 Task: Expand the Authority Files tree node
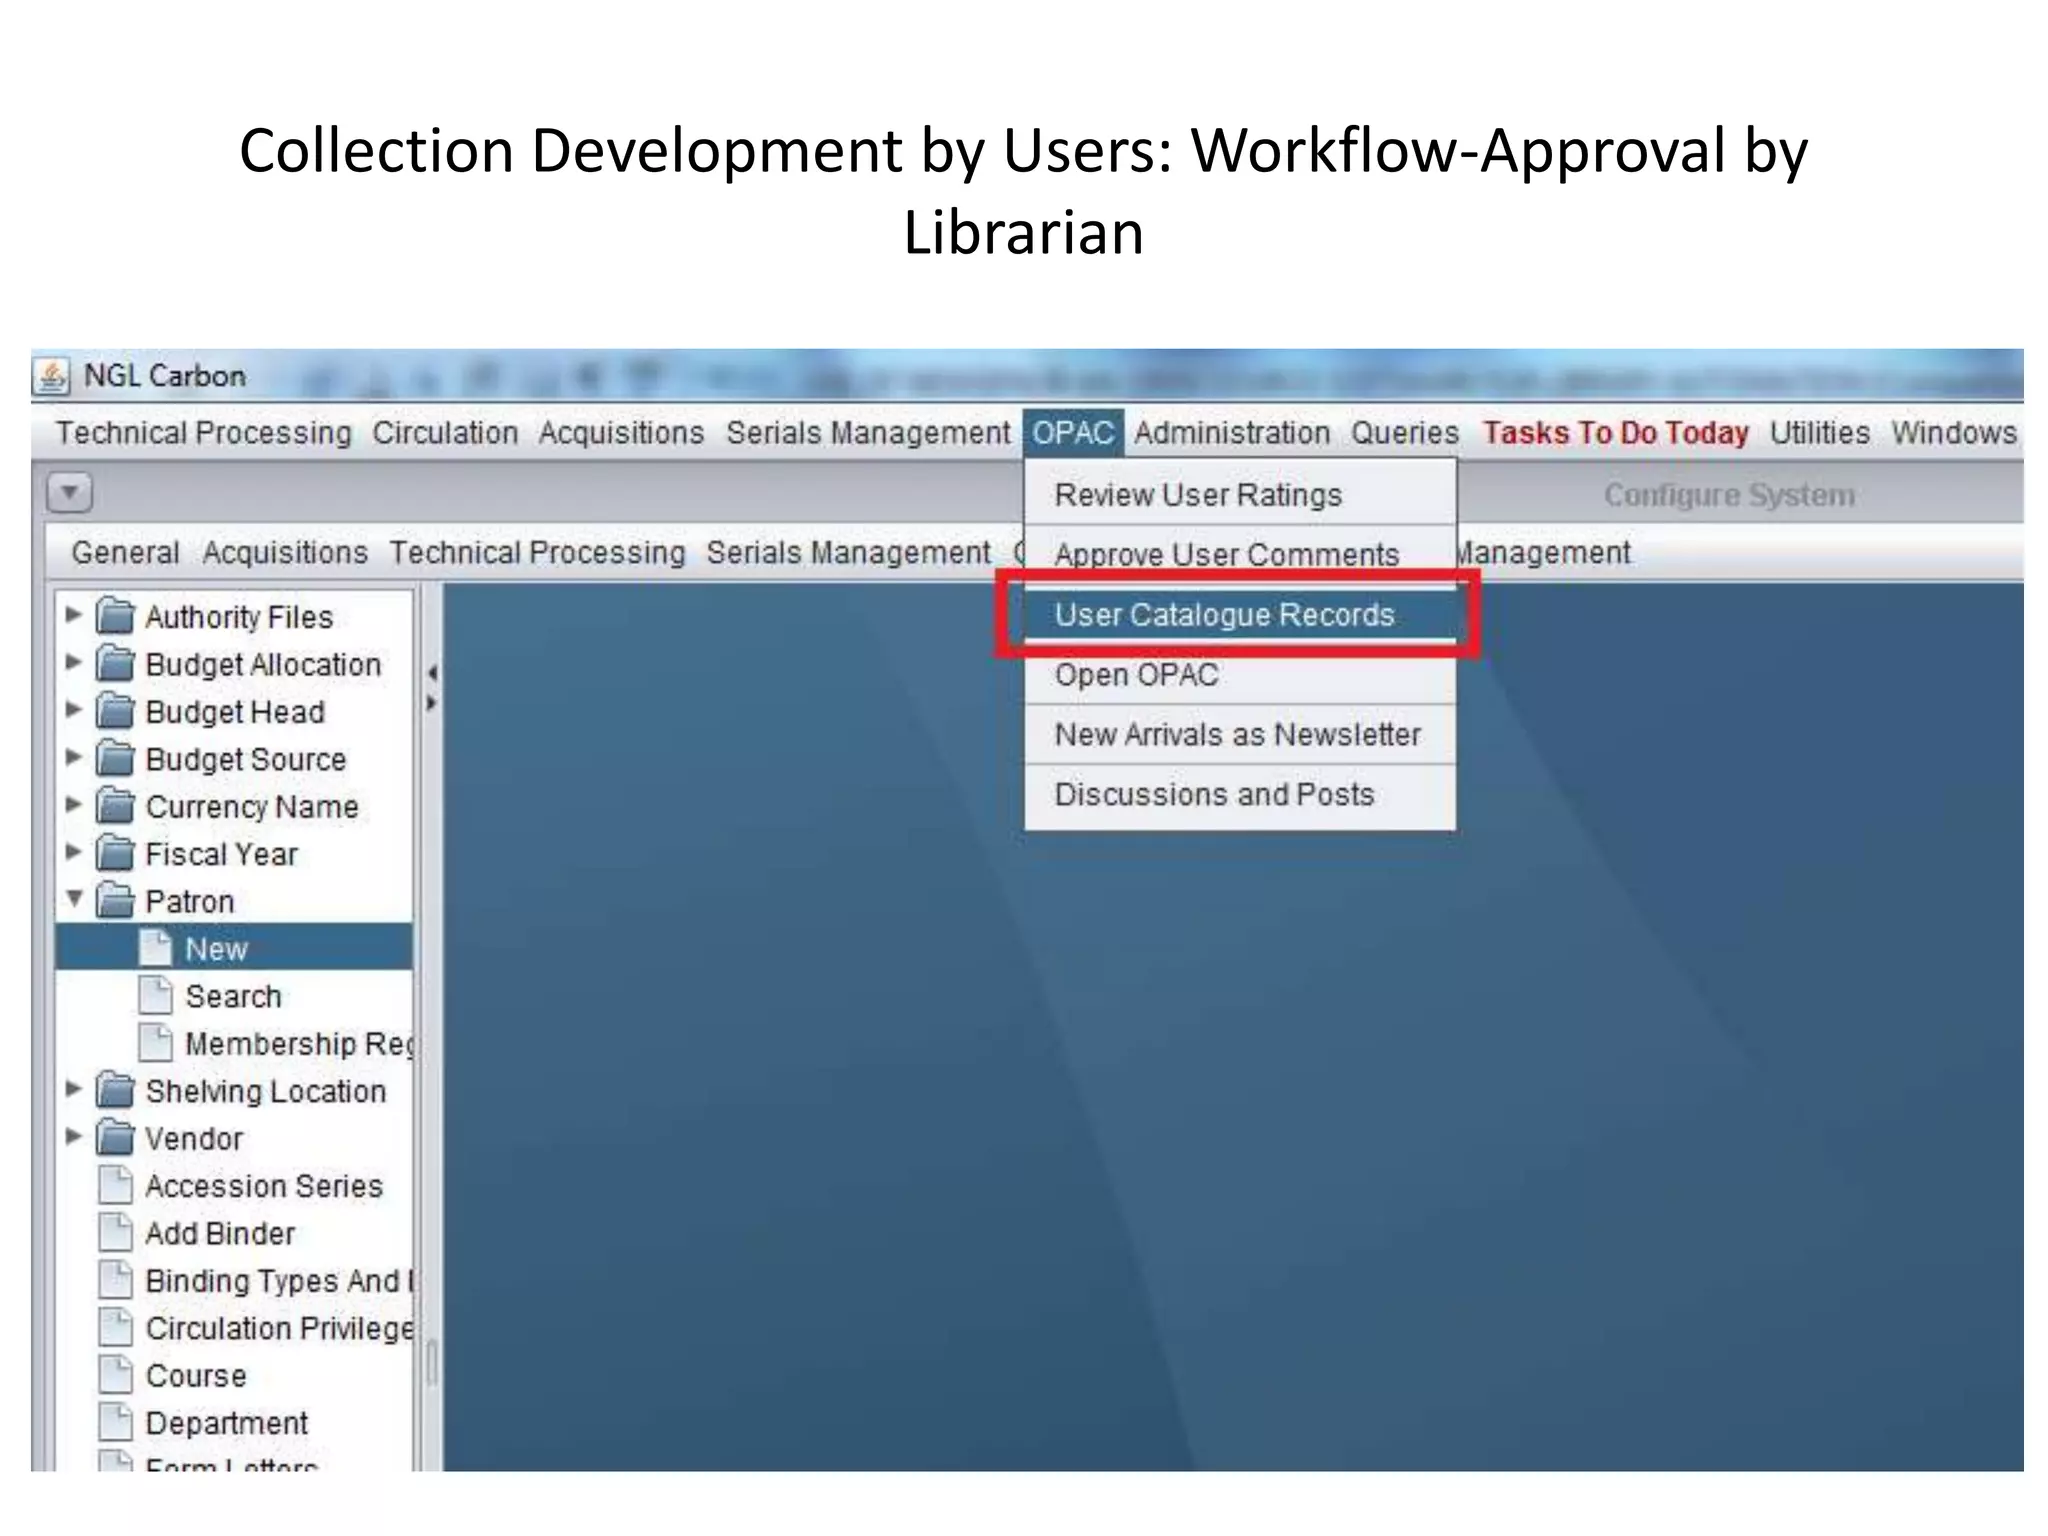point(73,614)
